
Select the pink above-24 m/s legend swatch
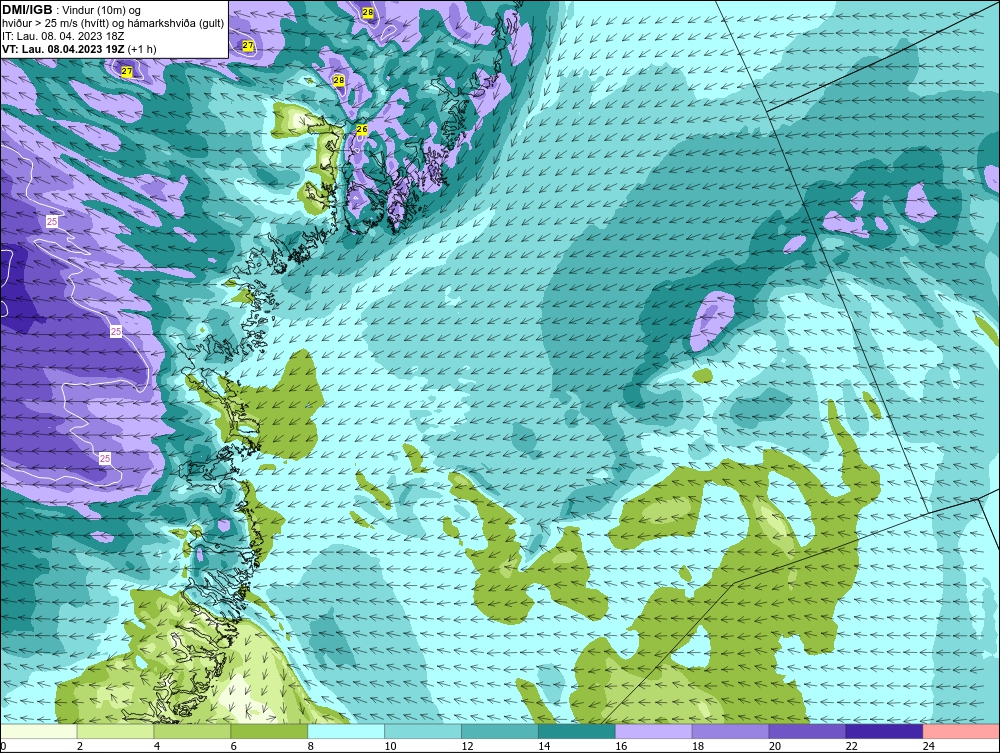(961, 731)
